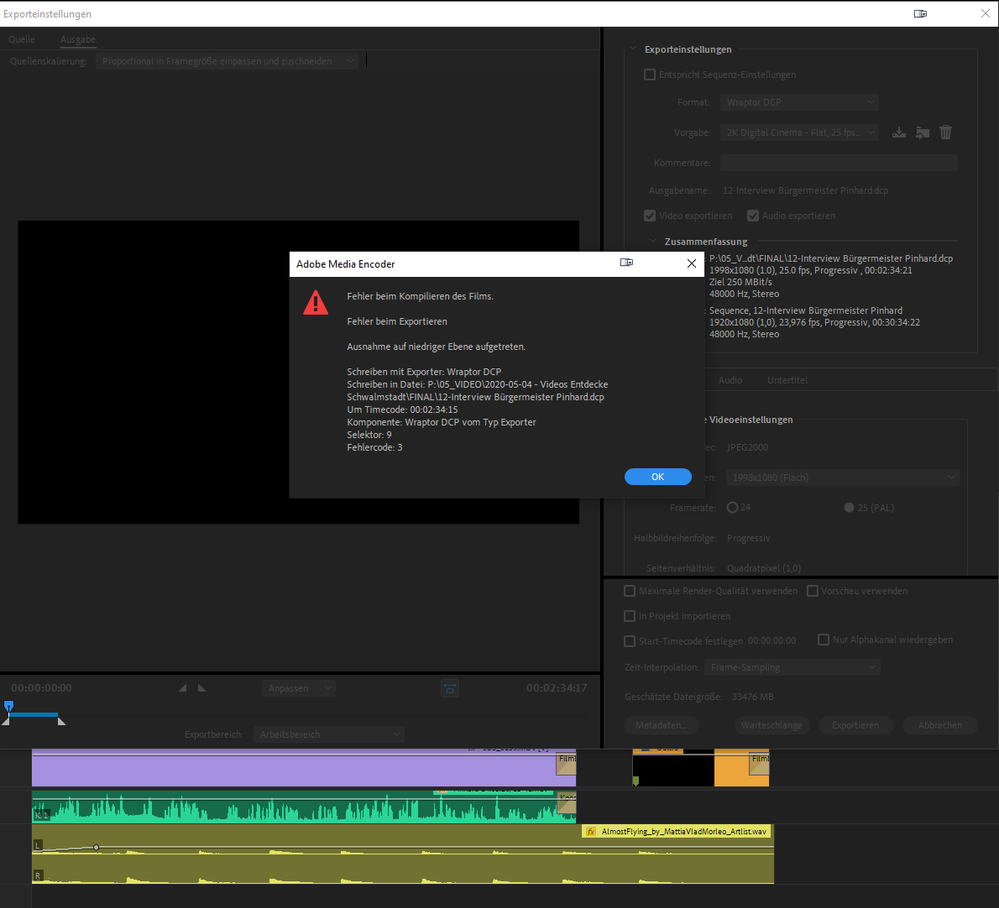This screenshot has width=999, height=908.
Task: Open the Anpassen zoom dropdown
Action: point(298,688)
